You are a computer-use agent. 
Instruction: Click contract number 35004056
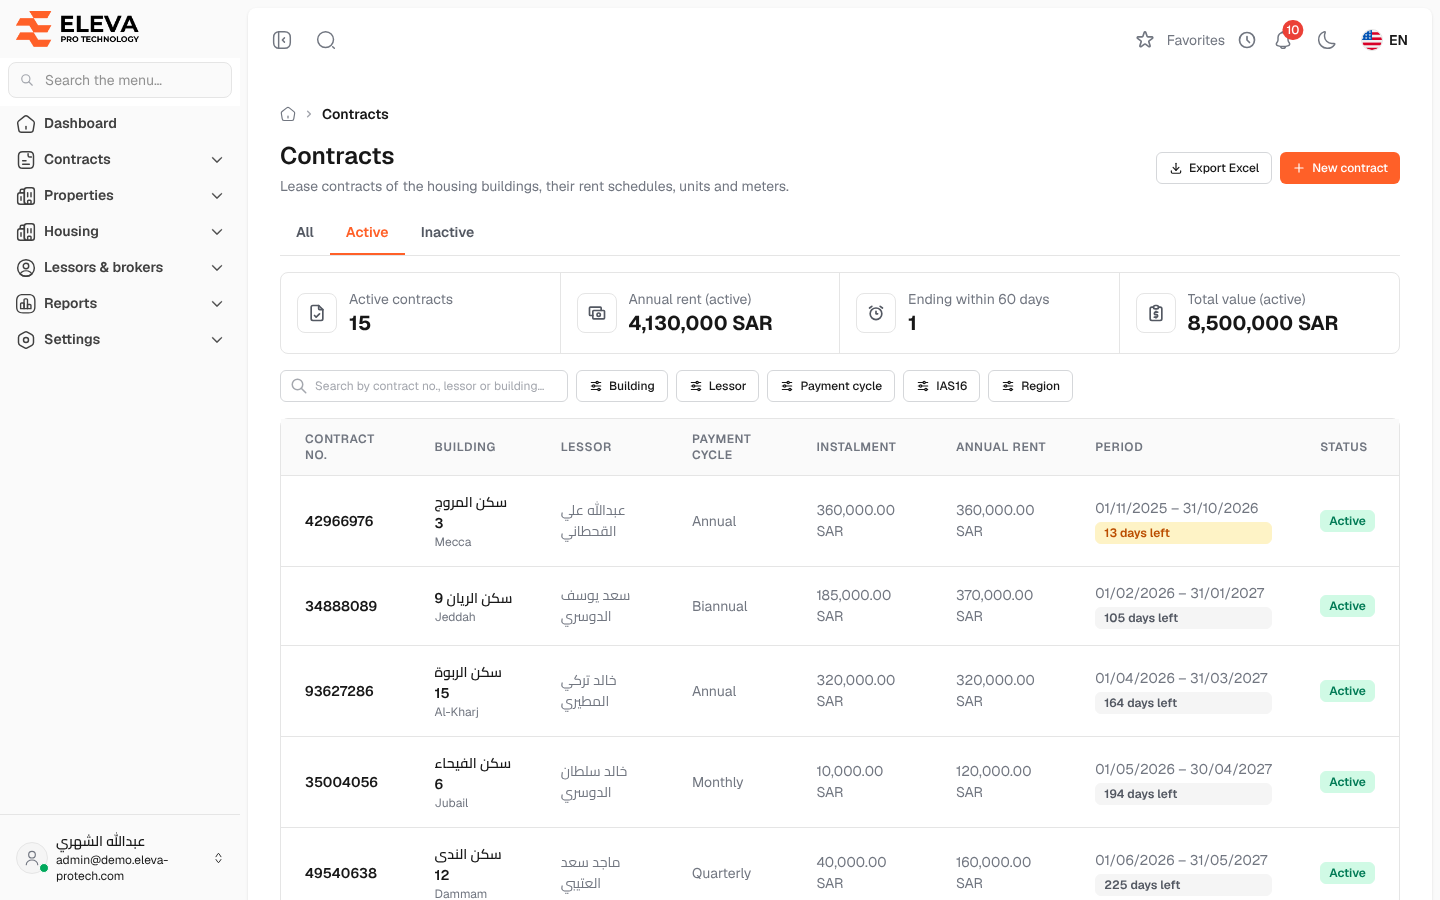coord(341,782)
